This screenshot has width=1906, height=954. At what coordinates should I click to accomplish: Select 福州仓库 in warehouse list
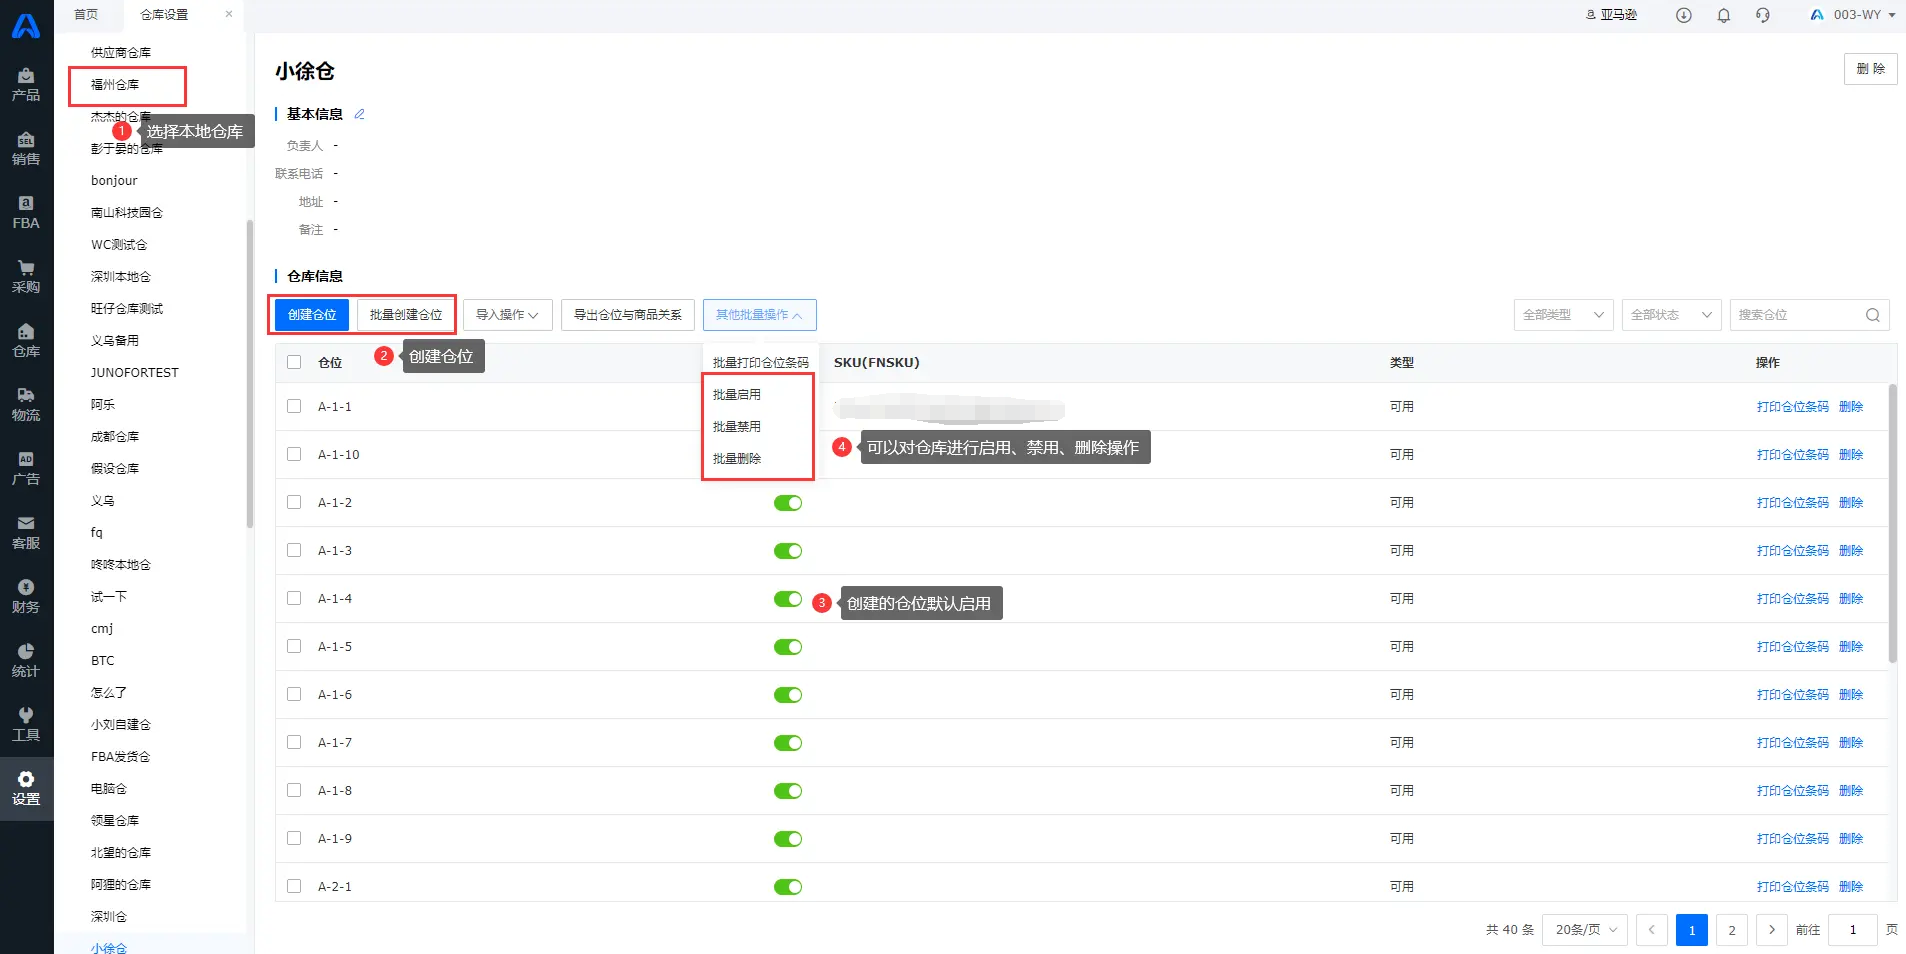tap(115, 85)
